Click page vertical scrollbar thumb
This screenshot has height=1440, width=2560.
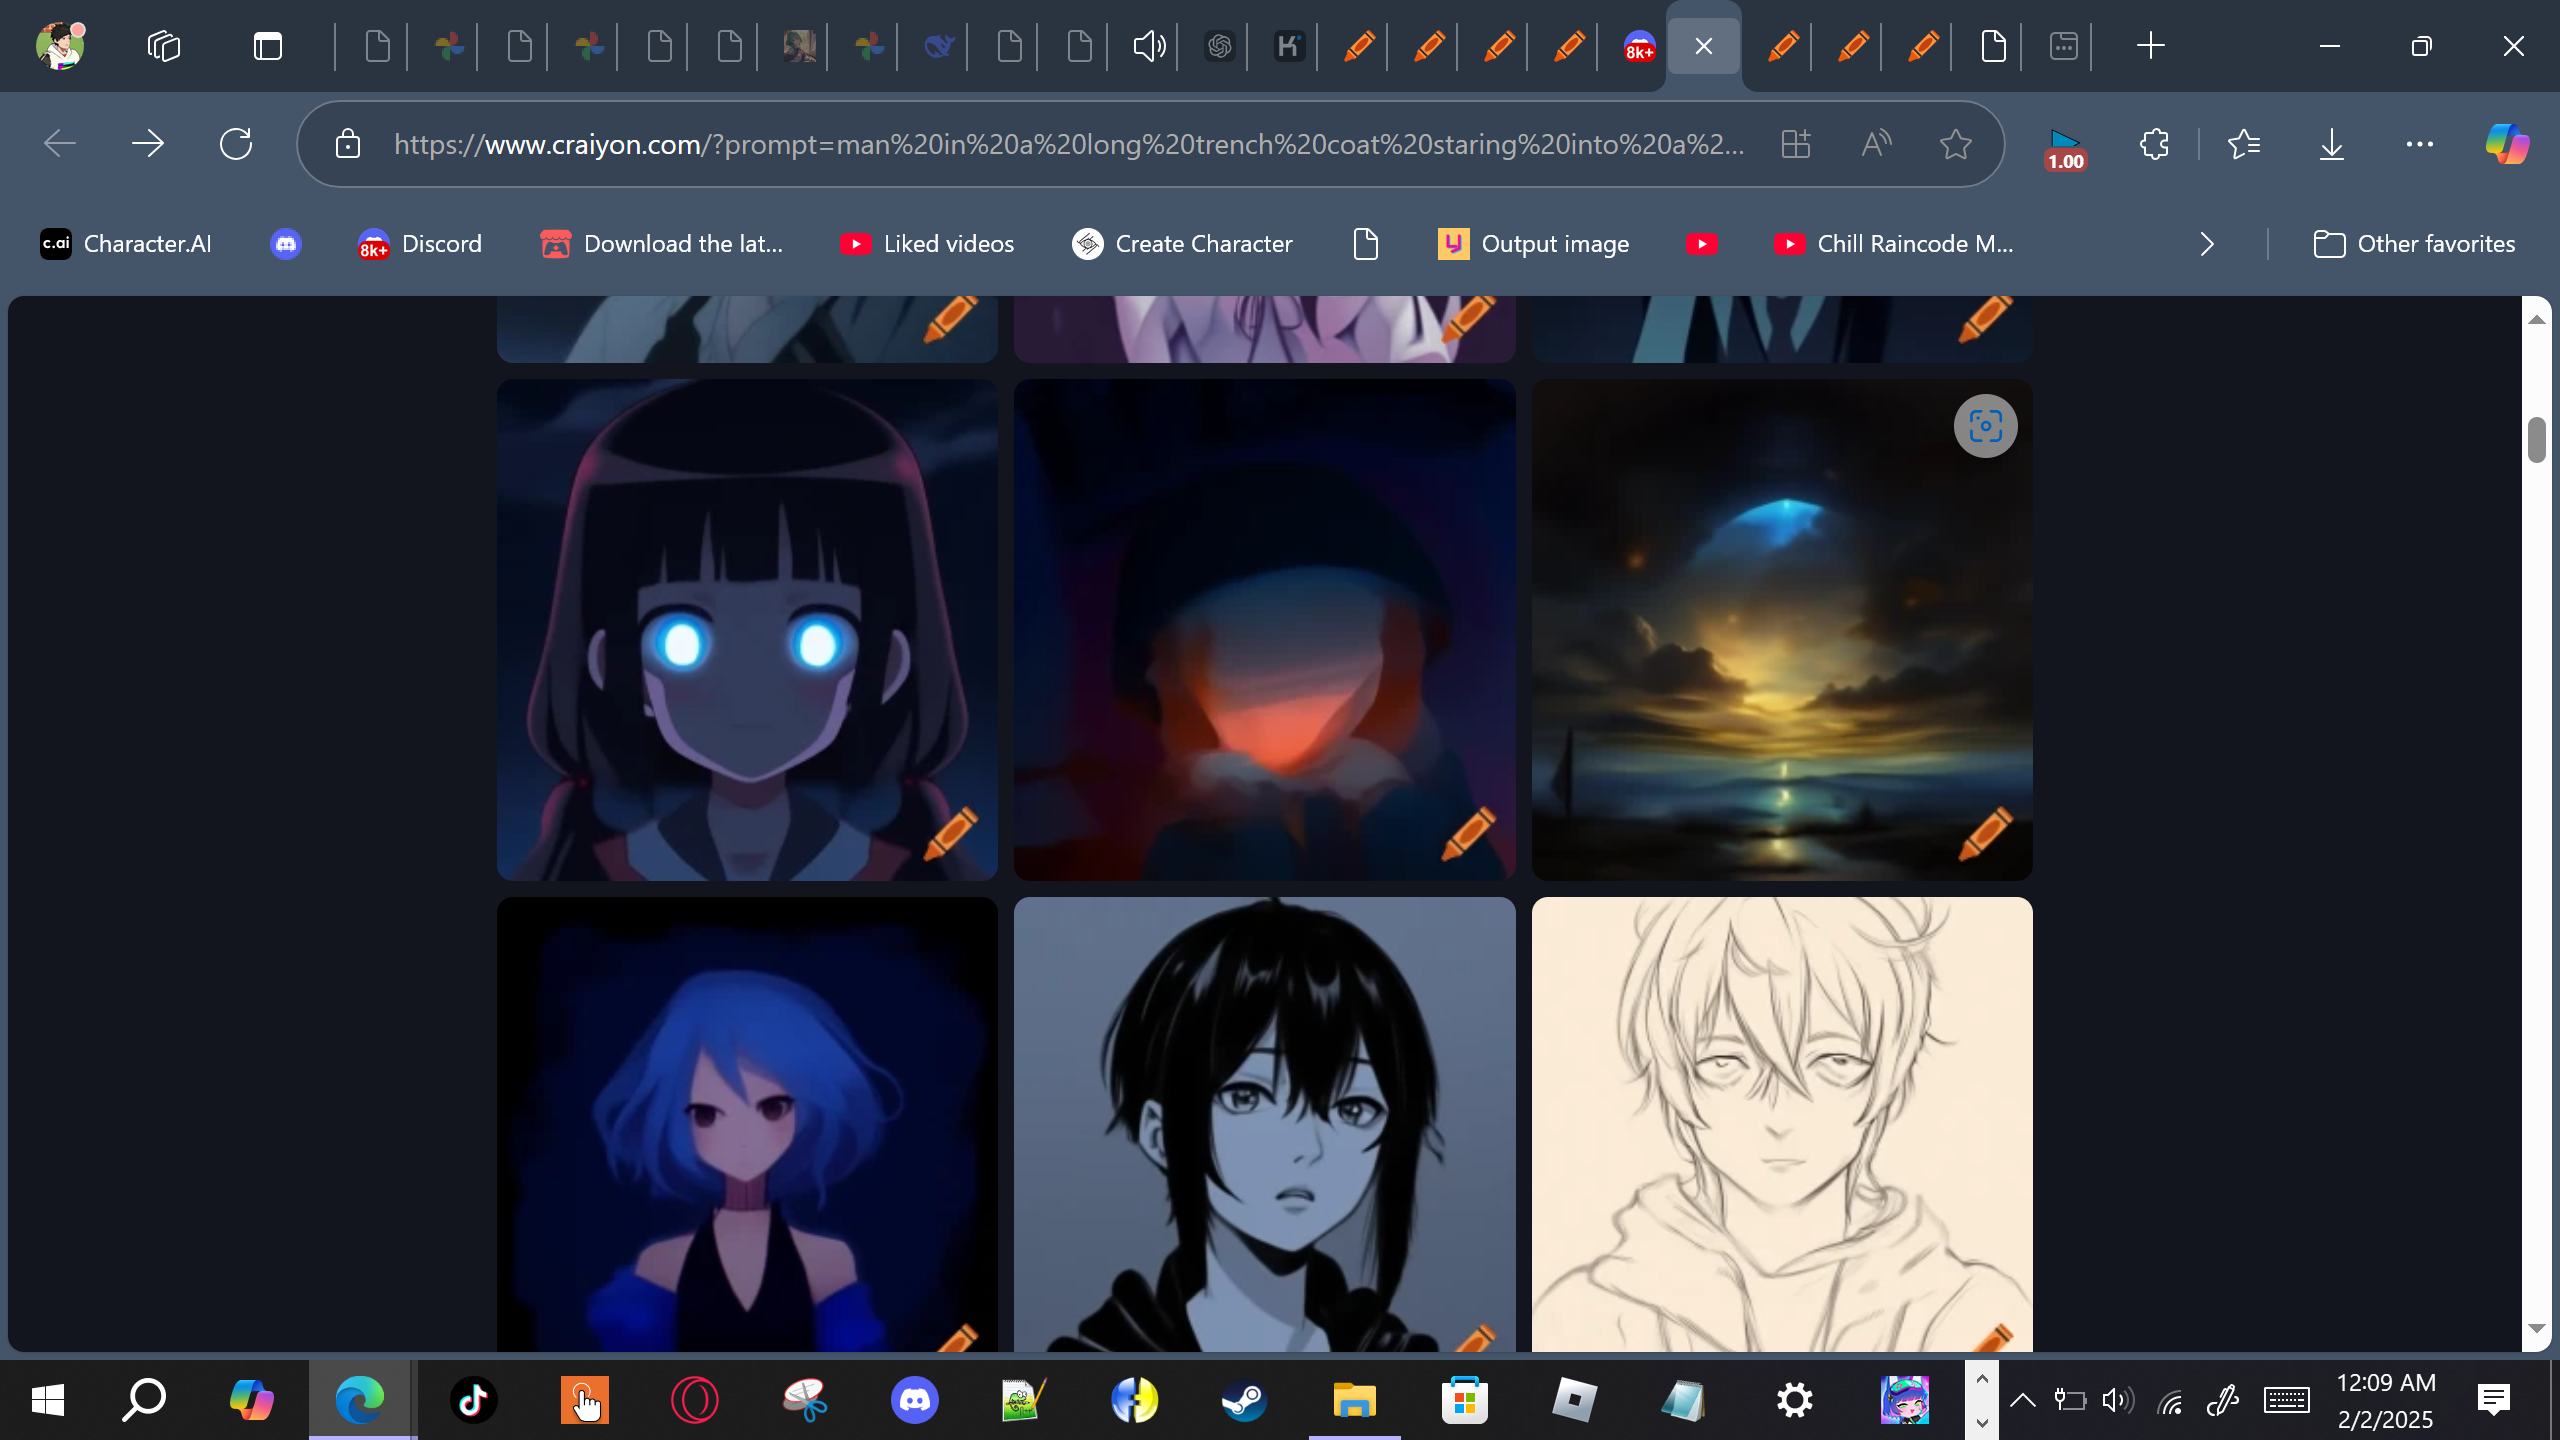tap(2536, 440)
